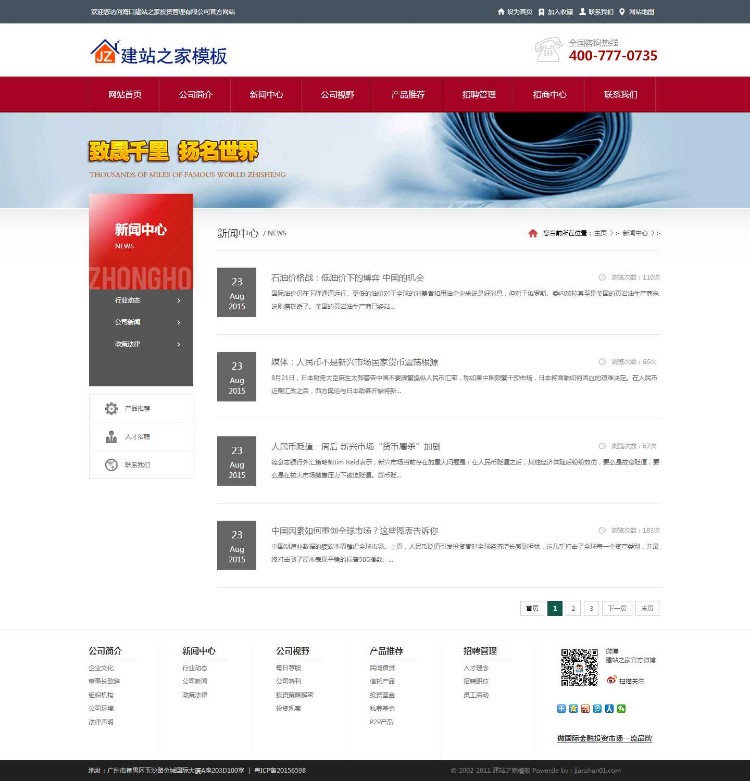
Task: Click the person icon in the top bar
Action: 582,11
